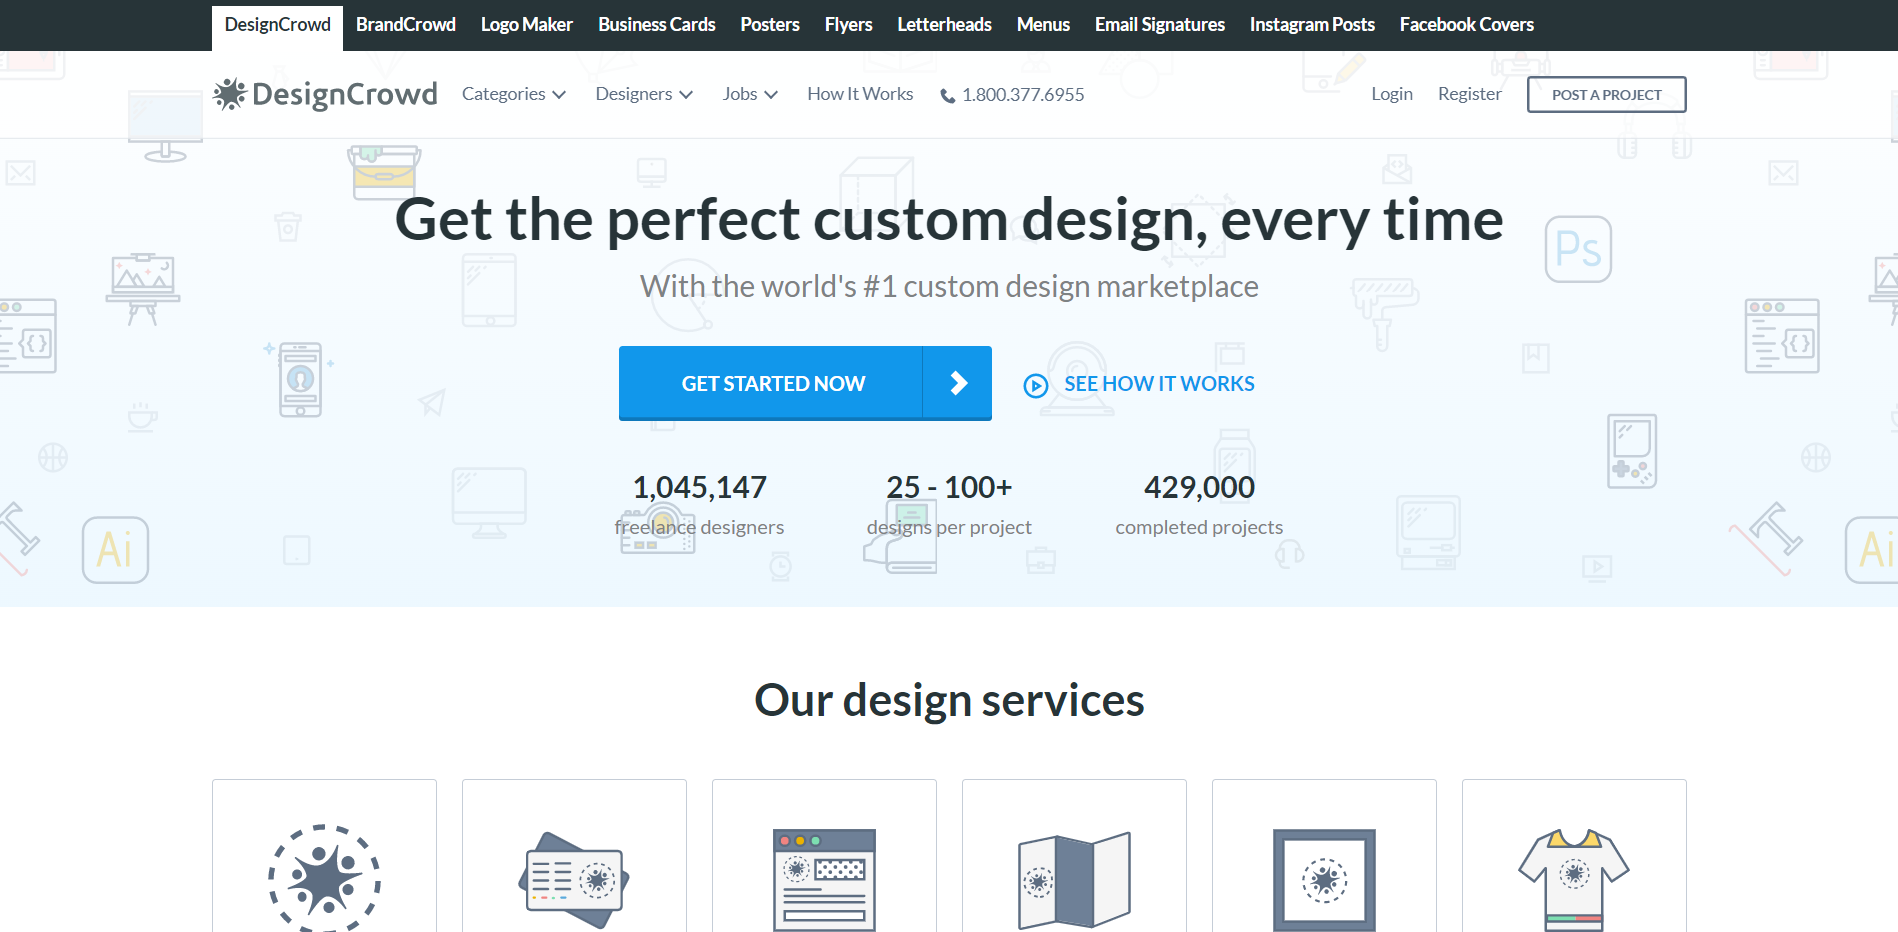Click the phone icon next to 1.800.377.6955
The height and width of the screenshot is (932, 1898).
click(947, 96)
